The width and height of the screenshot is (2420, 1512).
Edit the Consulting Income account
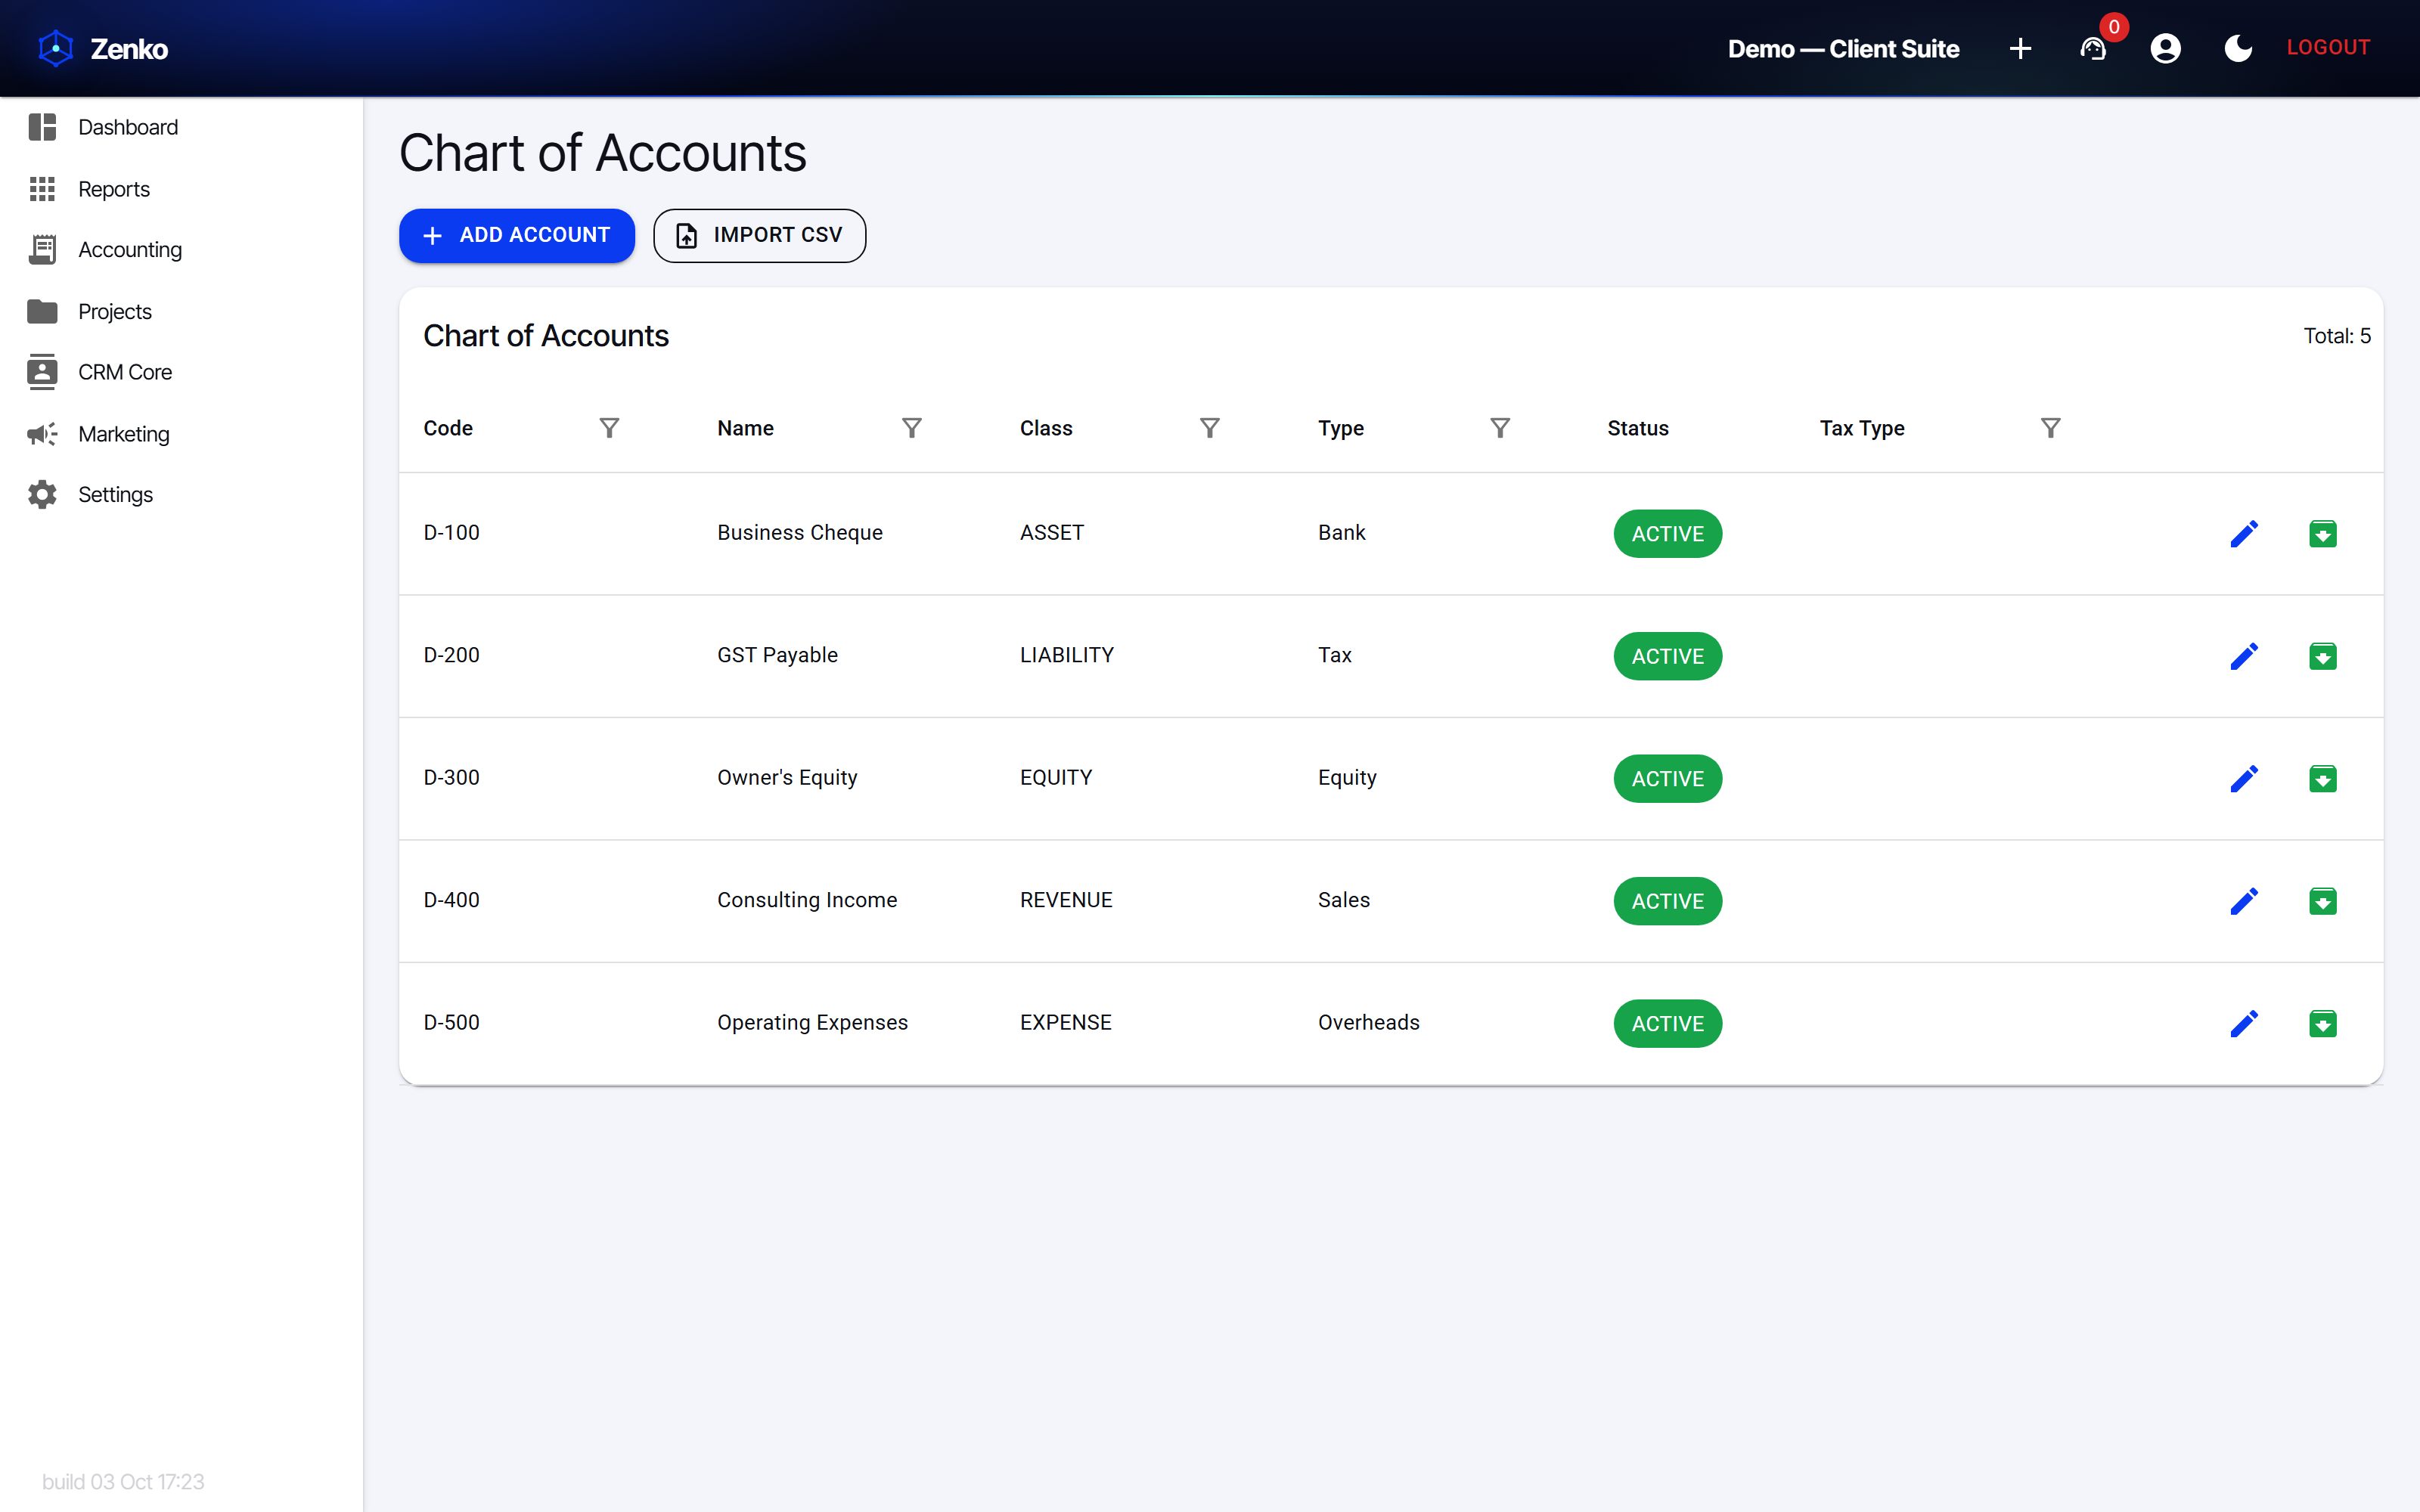pyautogui.click(x=2244, y=901)
